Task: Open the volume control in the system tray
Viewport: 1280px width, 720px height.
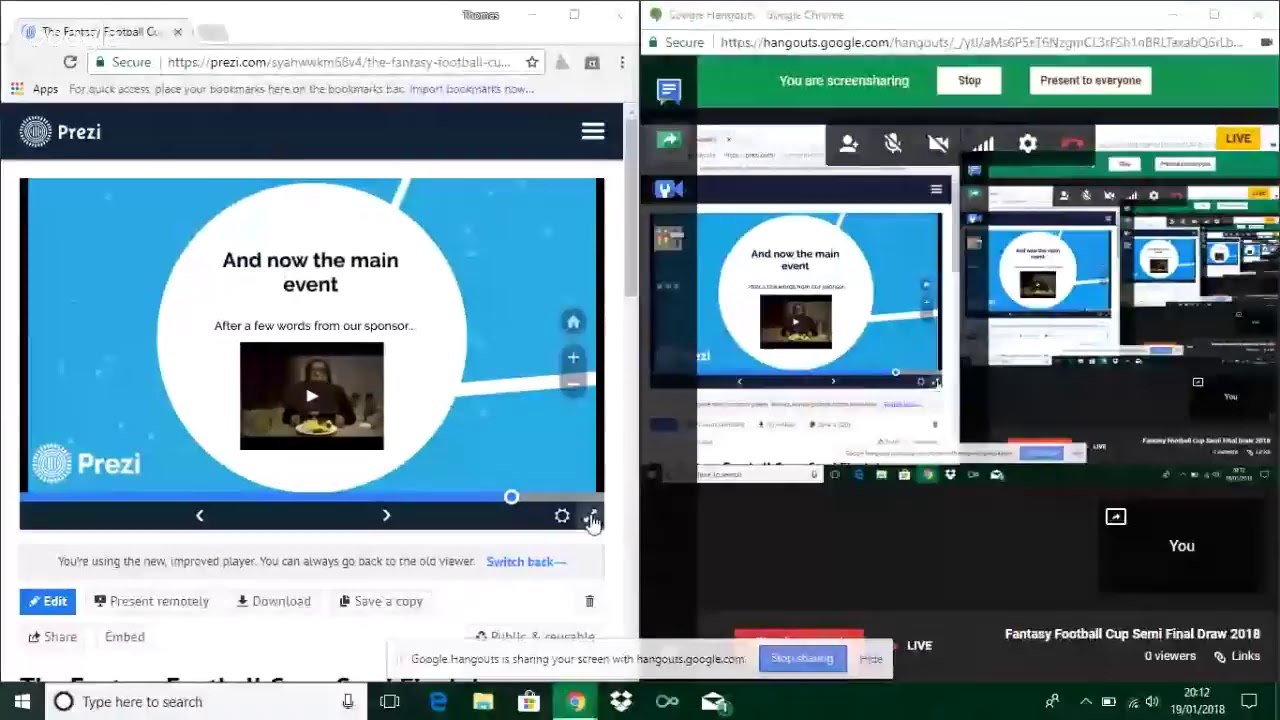Action: pos(1152,702)
